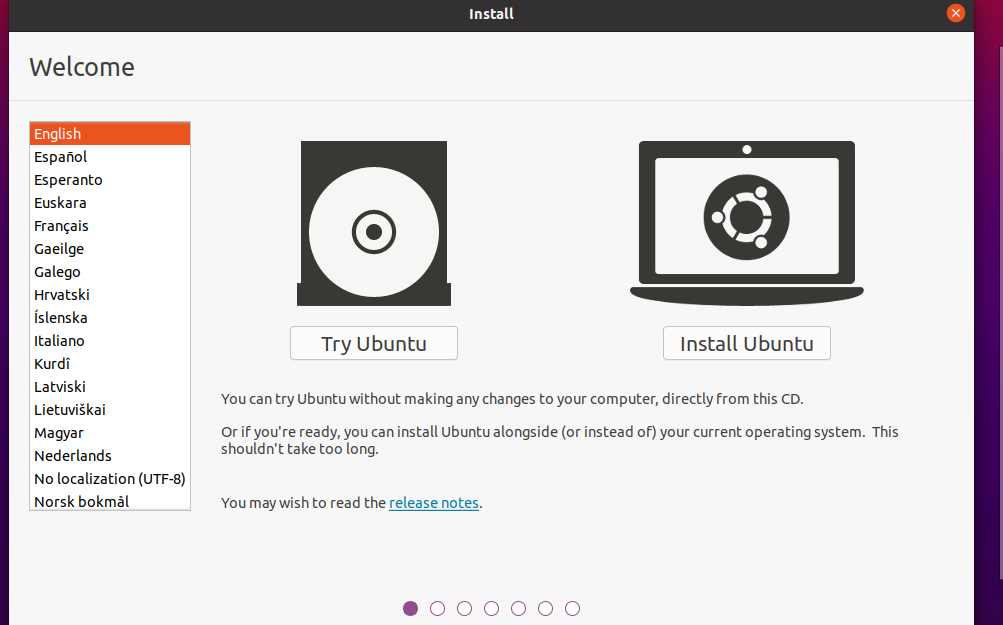This screenshot has height=625, width=1003.
Task: Choose Français as the language
Action: (x=110, y=226)
